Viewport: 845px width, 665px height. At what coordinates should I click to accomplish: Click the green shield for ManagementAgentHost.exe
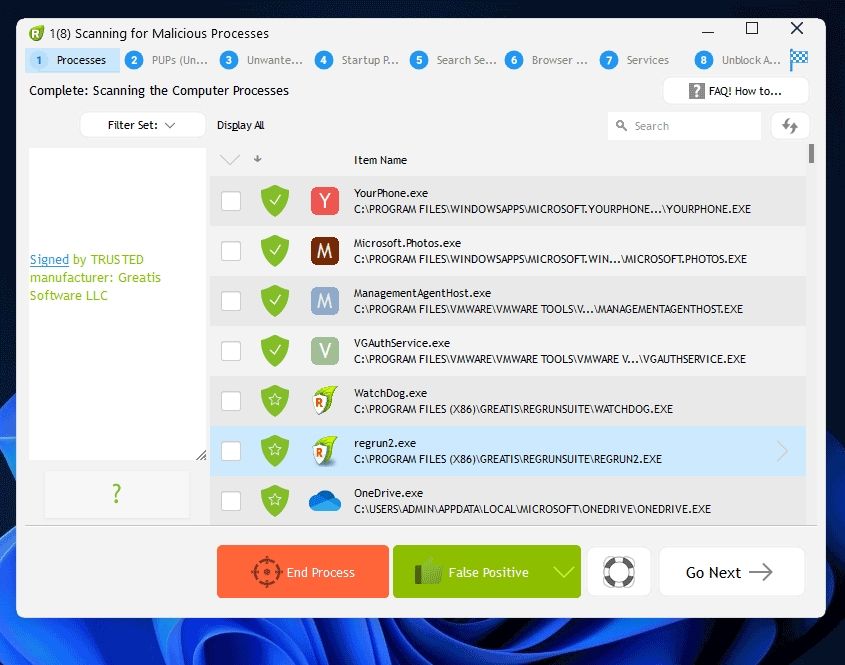[x=275, y=301]
